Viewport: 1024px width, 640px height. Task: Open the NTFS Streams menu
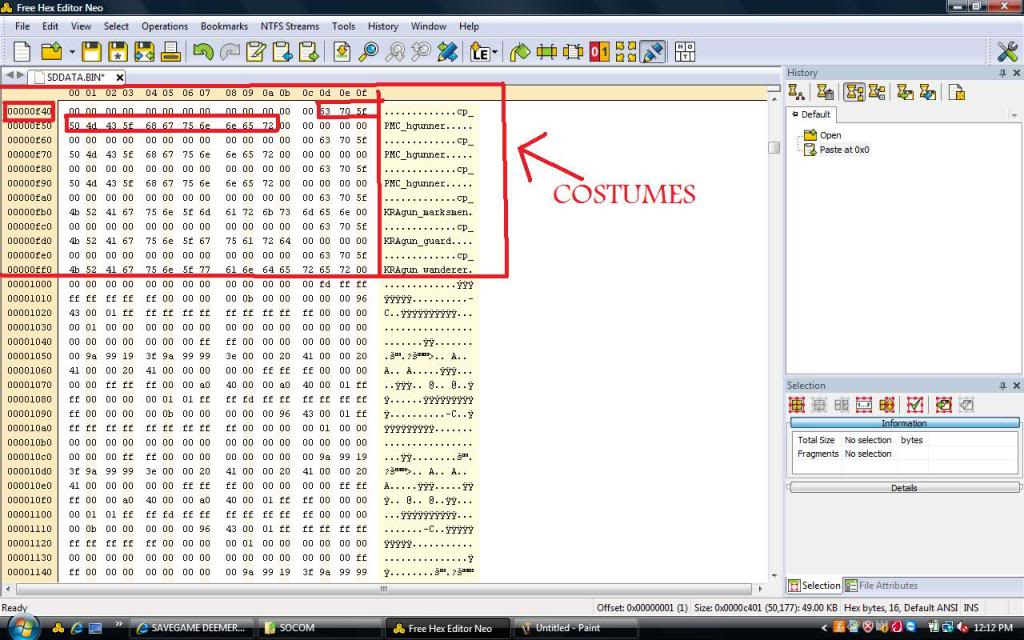290,26
